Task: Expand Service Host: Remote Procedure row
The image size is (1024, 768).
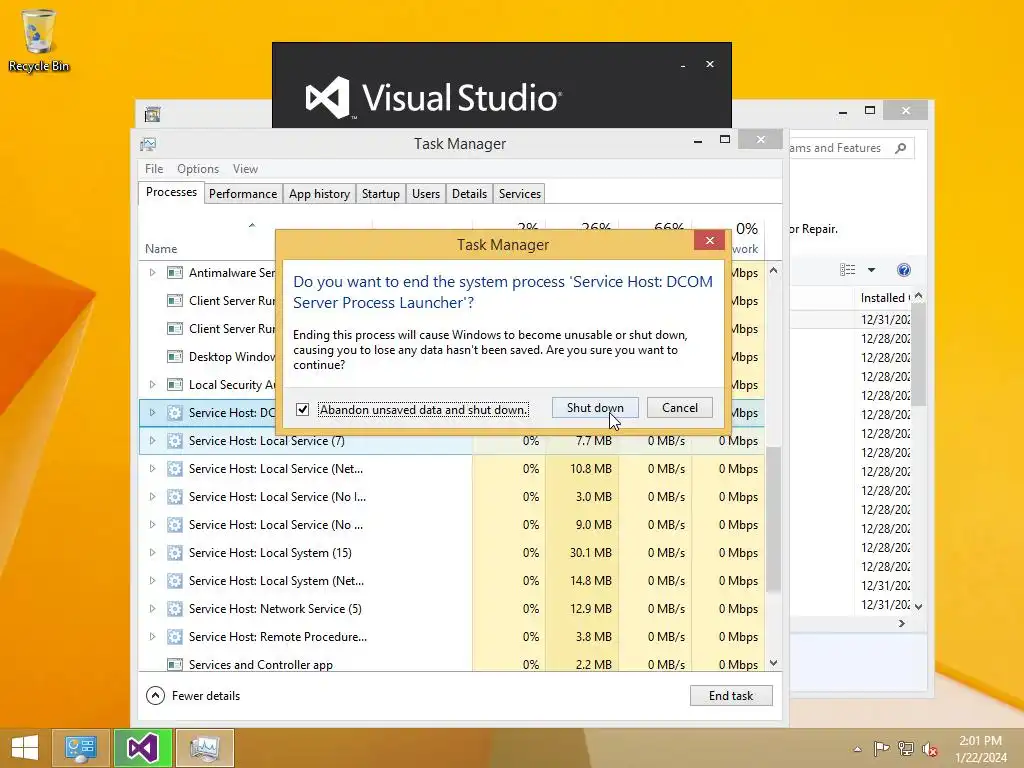Action: [152, 637]
